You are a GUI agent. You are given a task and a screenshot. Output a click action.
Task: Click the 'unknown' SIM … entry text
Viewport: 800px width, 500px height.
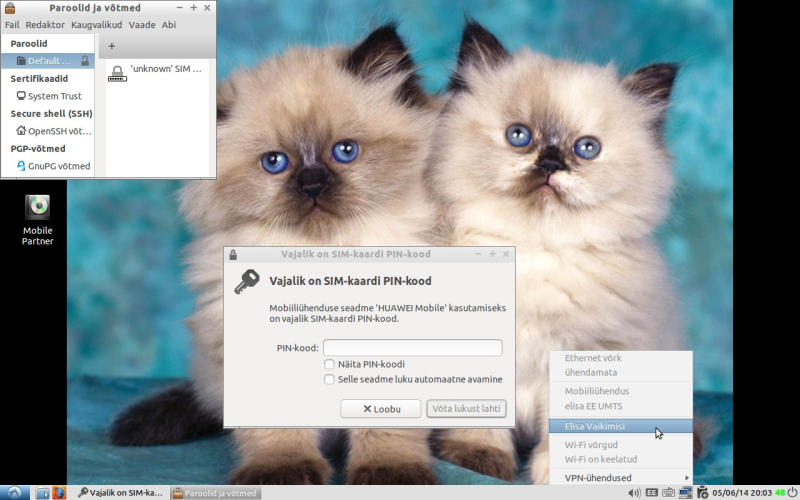click(x=166, y=68)
